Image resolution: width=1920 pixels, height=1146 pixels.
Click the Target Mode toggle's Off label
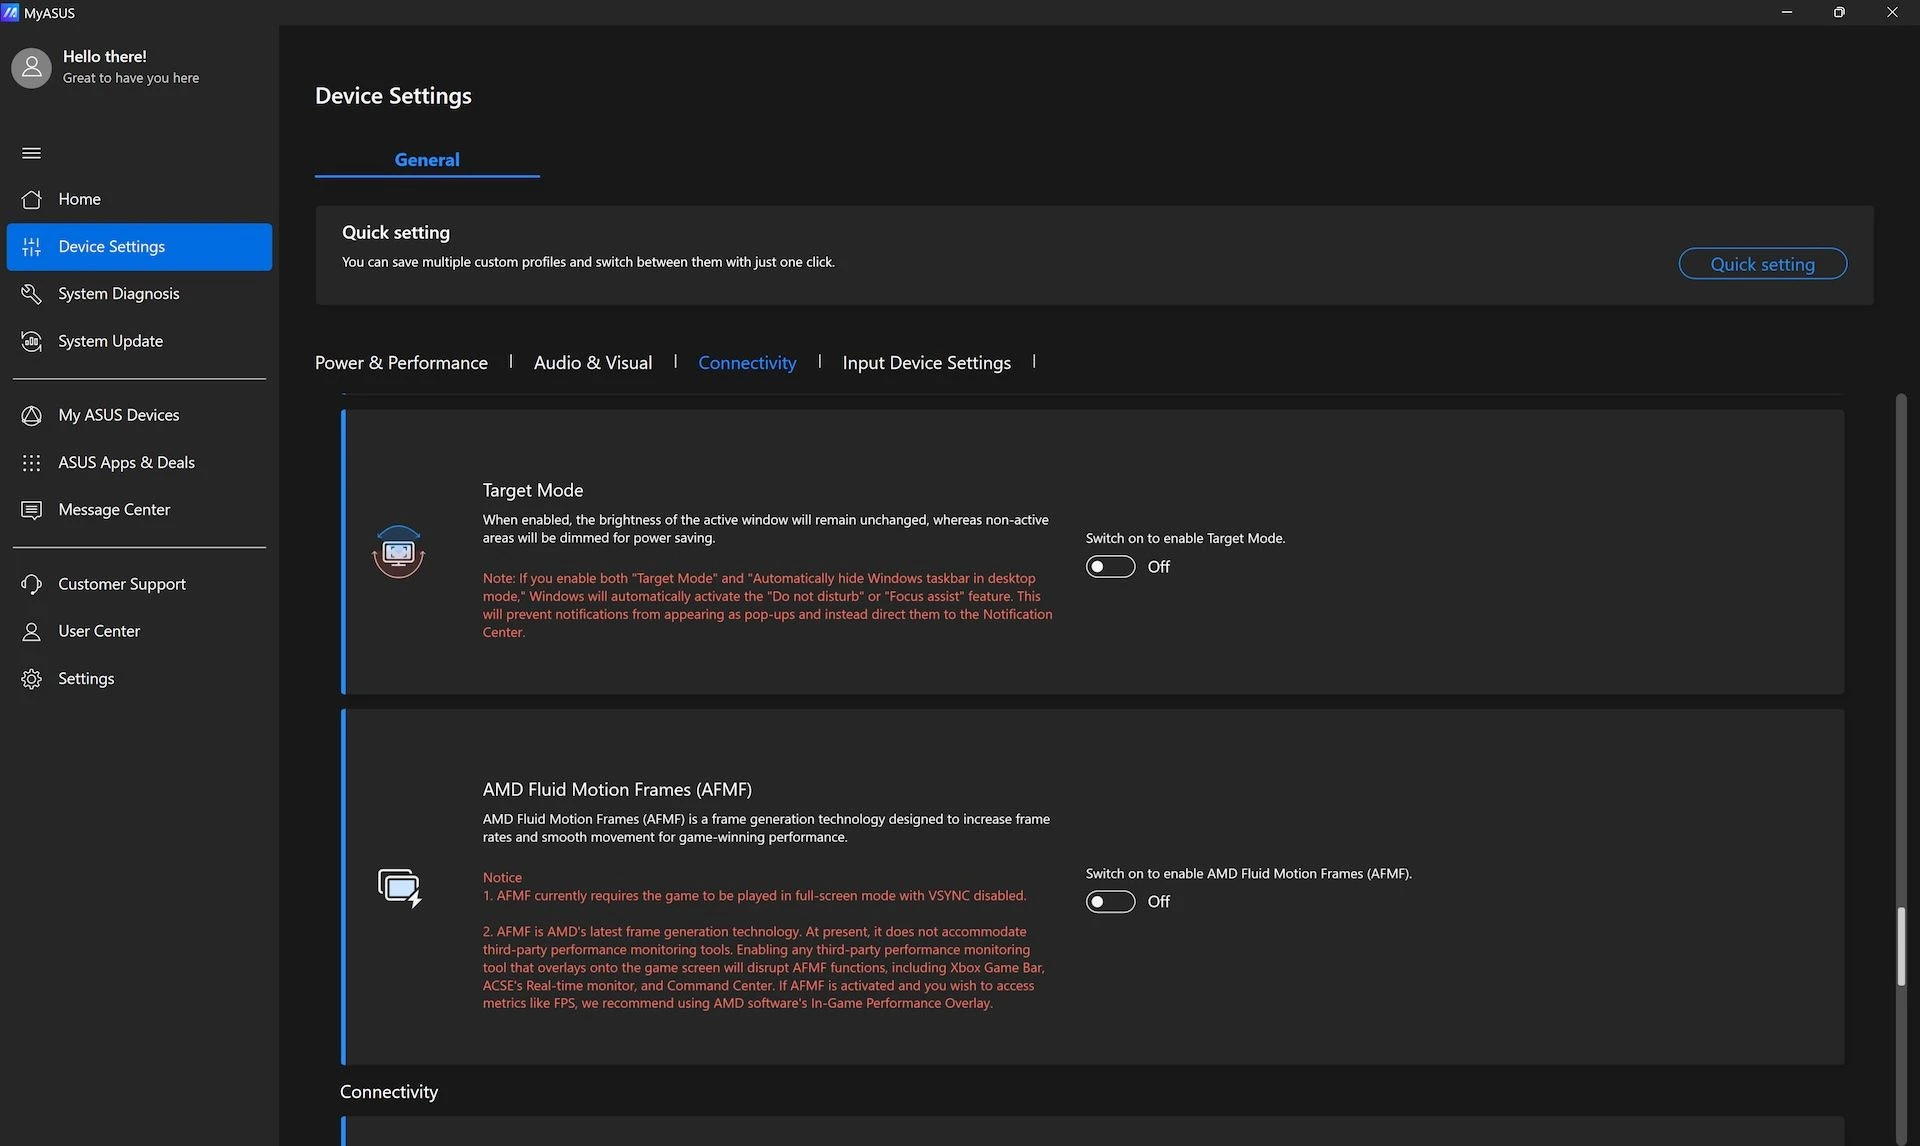point(1158,567)
